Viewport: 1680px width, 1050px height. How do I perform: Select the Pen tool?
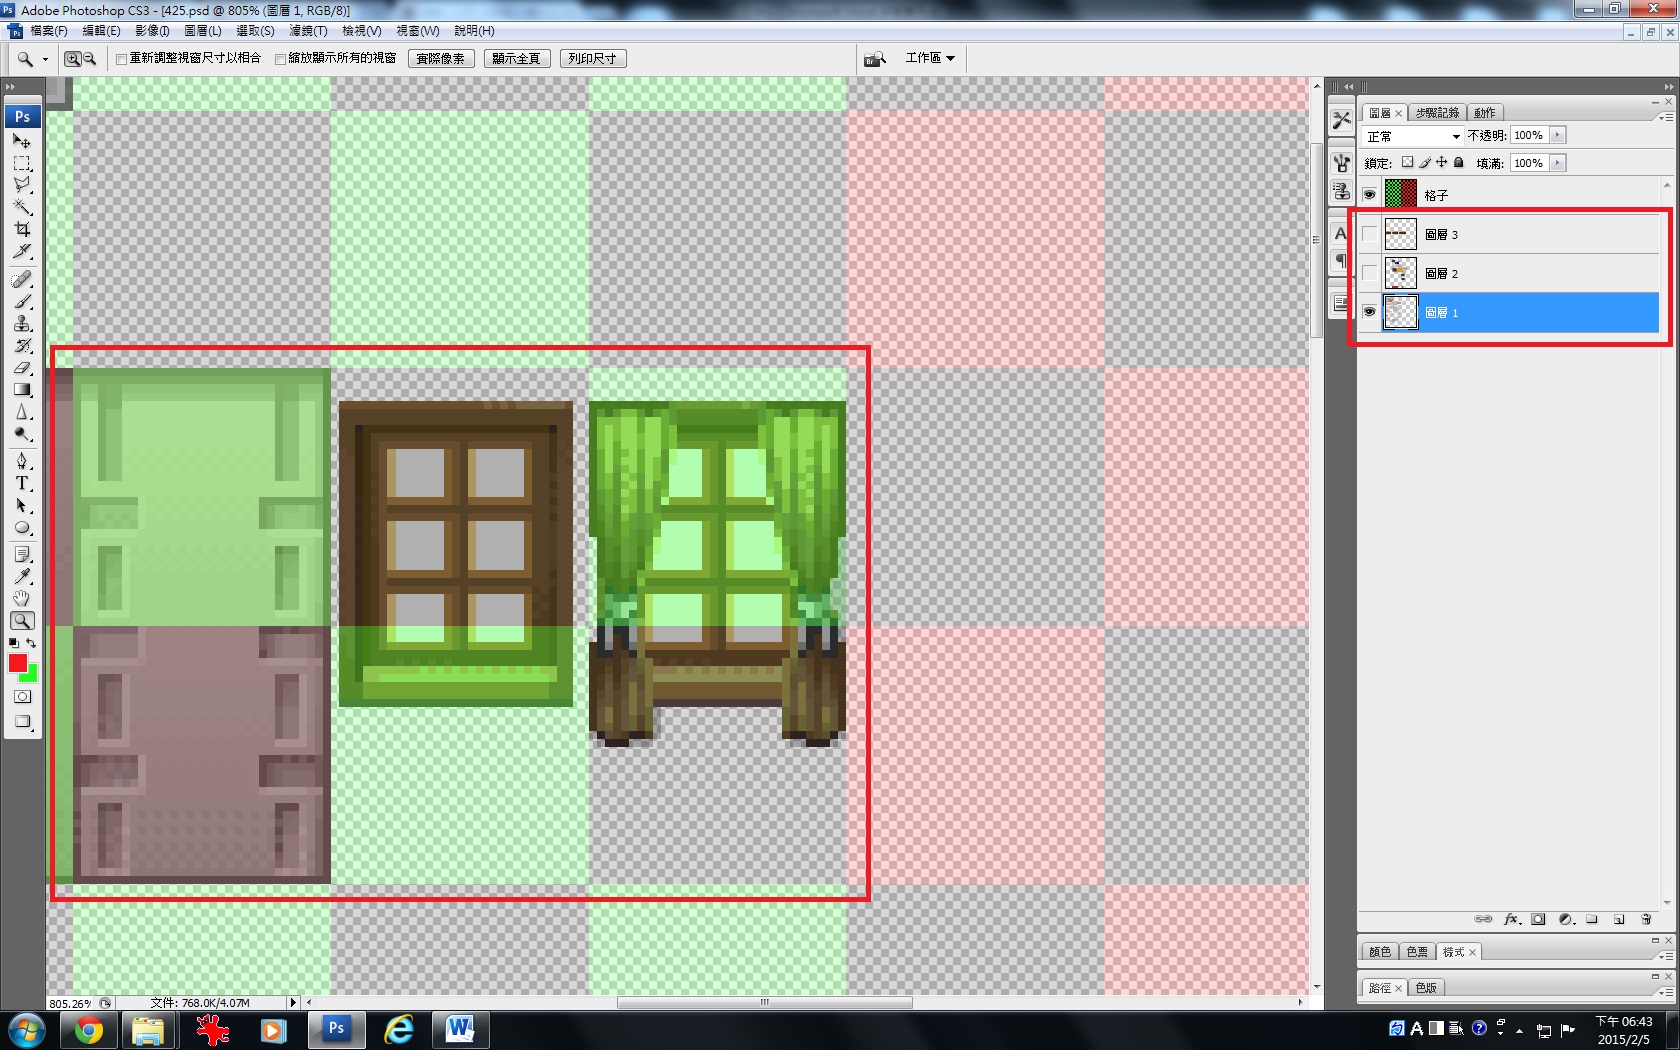point(22,461)
